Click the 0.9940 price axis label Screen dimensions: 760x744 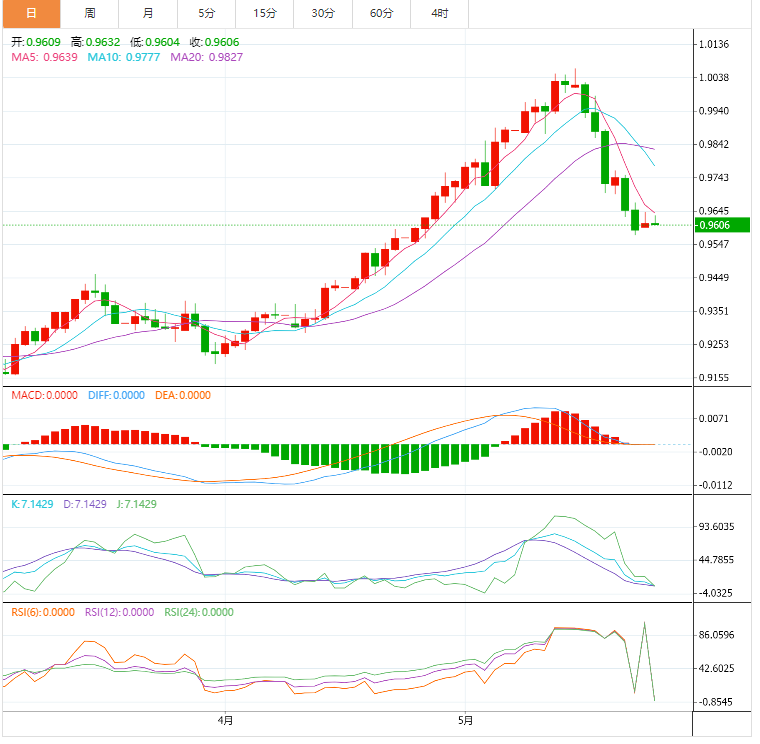click(714, 111)
